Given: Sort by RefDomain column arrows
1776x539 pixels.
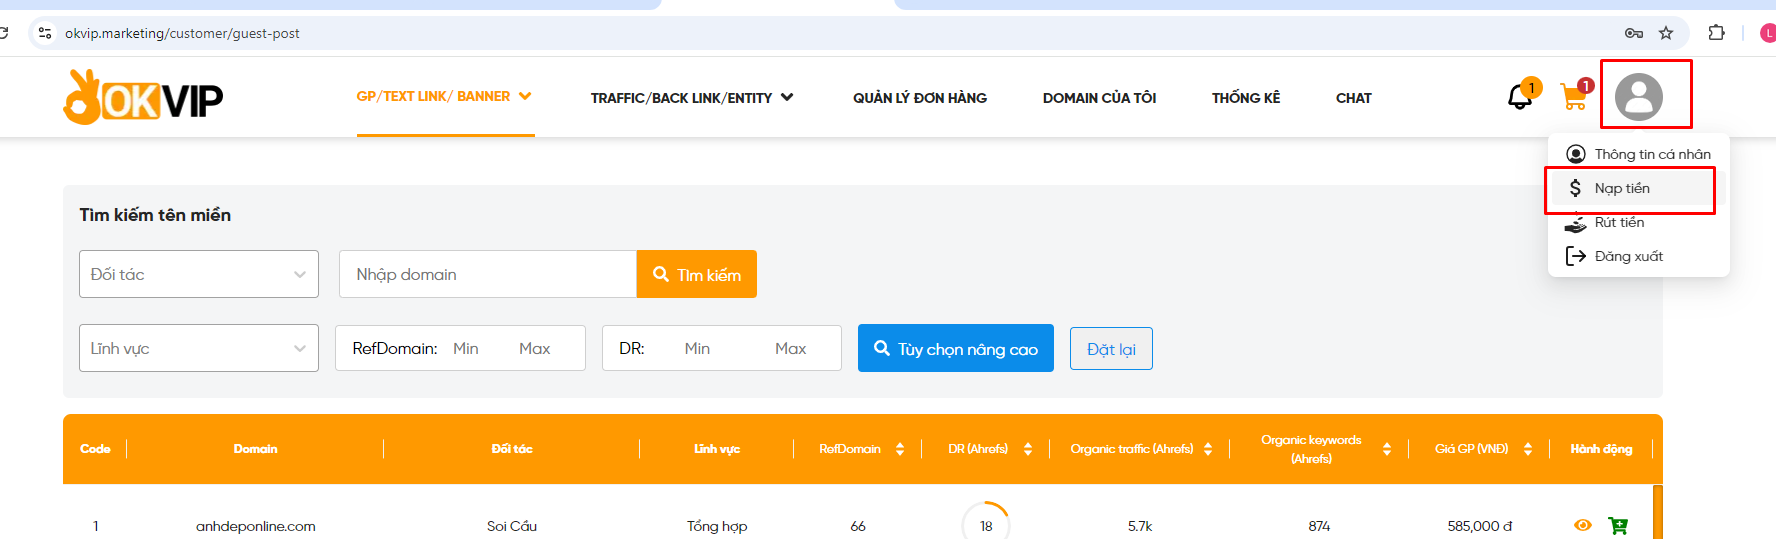Looking at the screenshot, I should click(900, 449).
